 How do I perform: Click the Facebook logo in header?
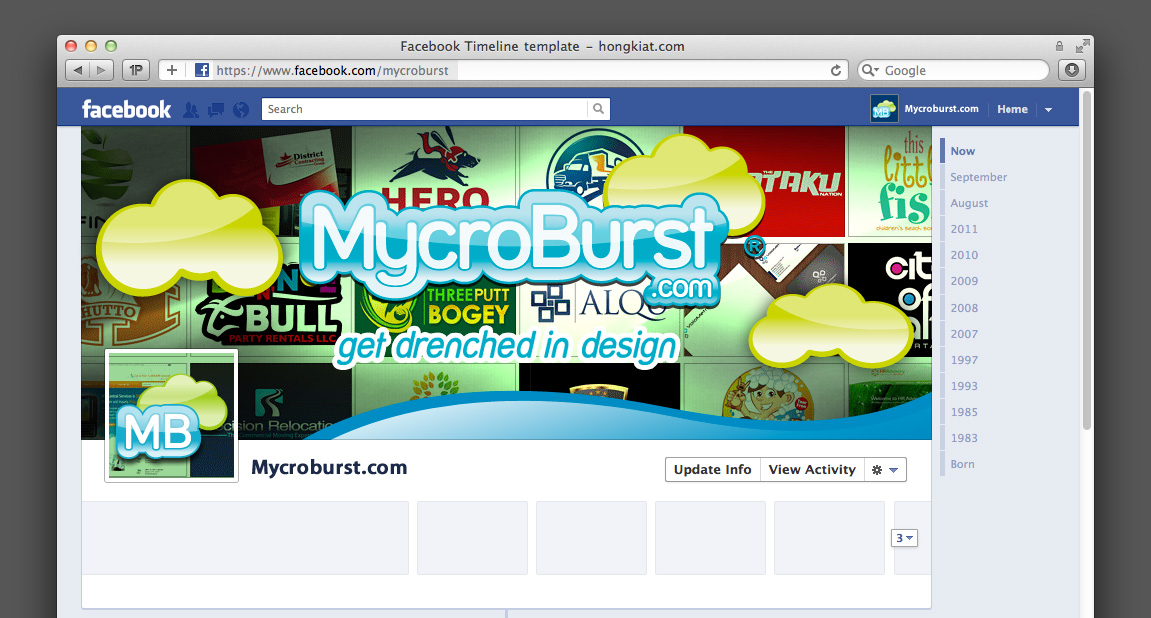(126, 109)
